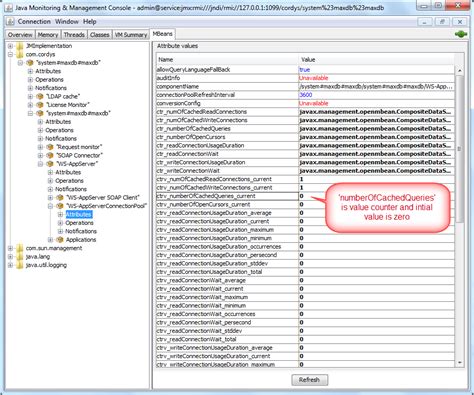The height and width of the screenshot is (395, 474).
Task: Click the Request monitor bean icon
Action: pyautogui.click(x=50, y=147)
